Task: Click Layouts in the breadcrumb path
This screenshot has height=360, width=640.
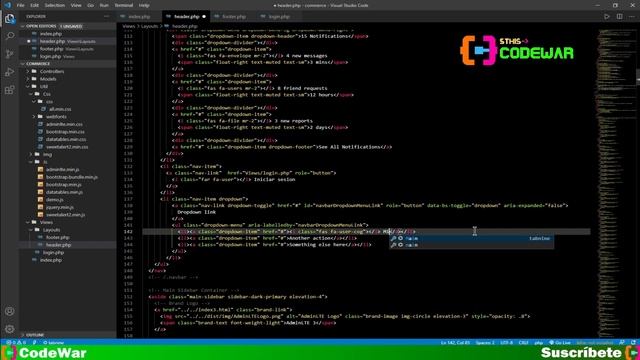Action: [x=149, y=26]
